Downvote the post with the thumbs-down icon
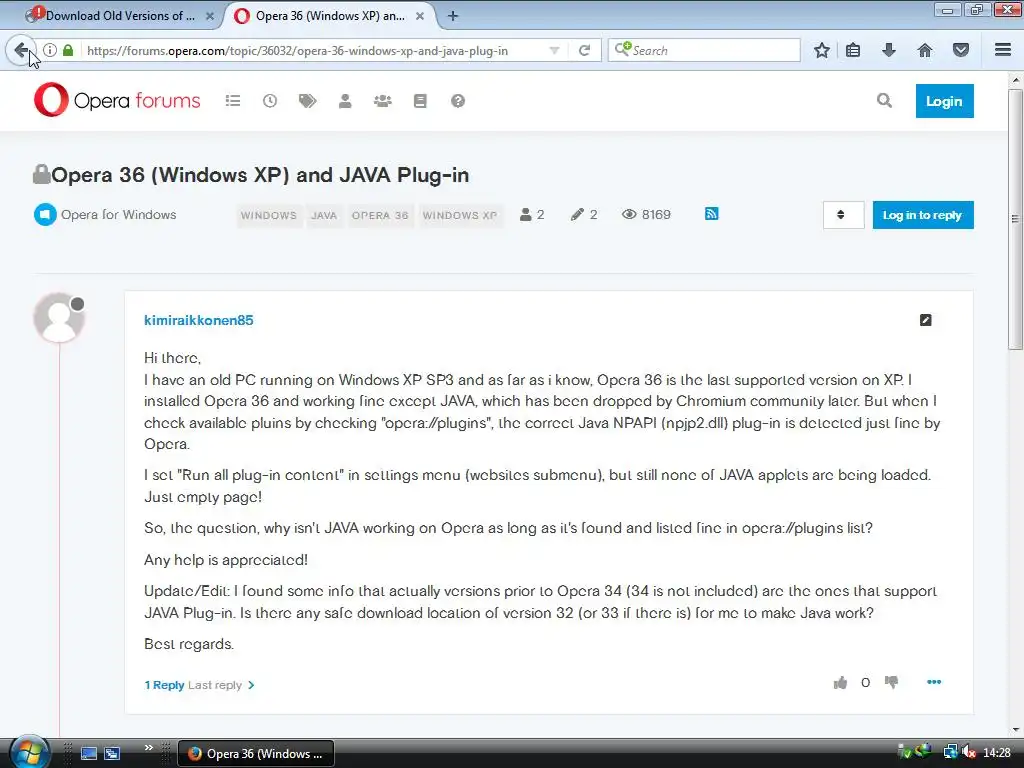 click(891, 683)
